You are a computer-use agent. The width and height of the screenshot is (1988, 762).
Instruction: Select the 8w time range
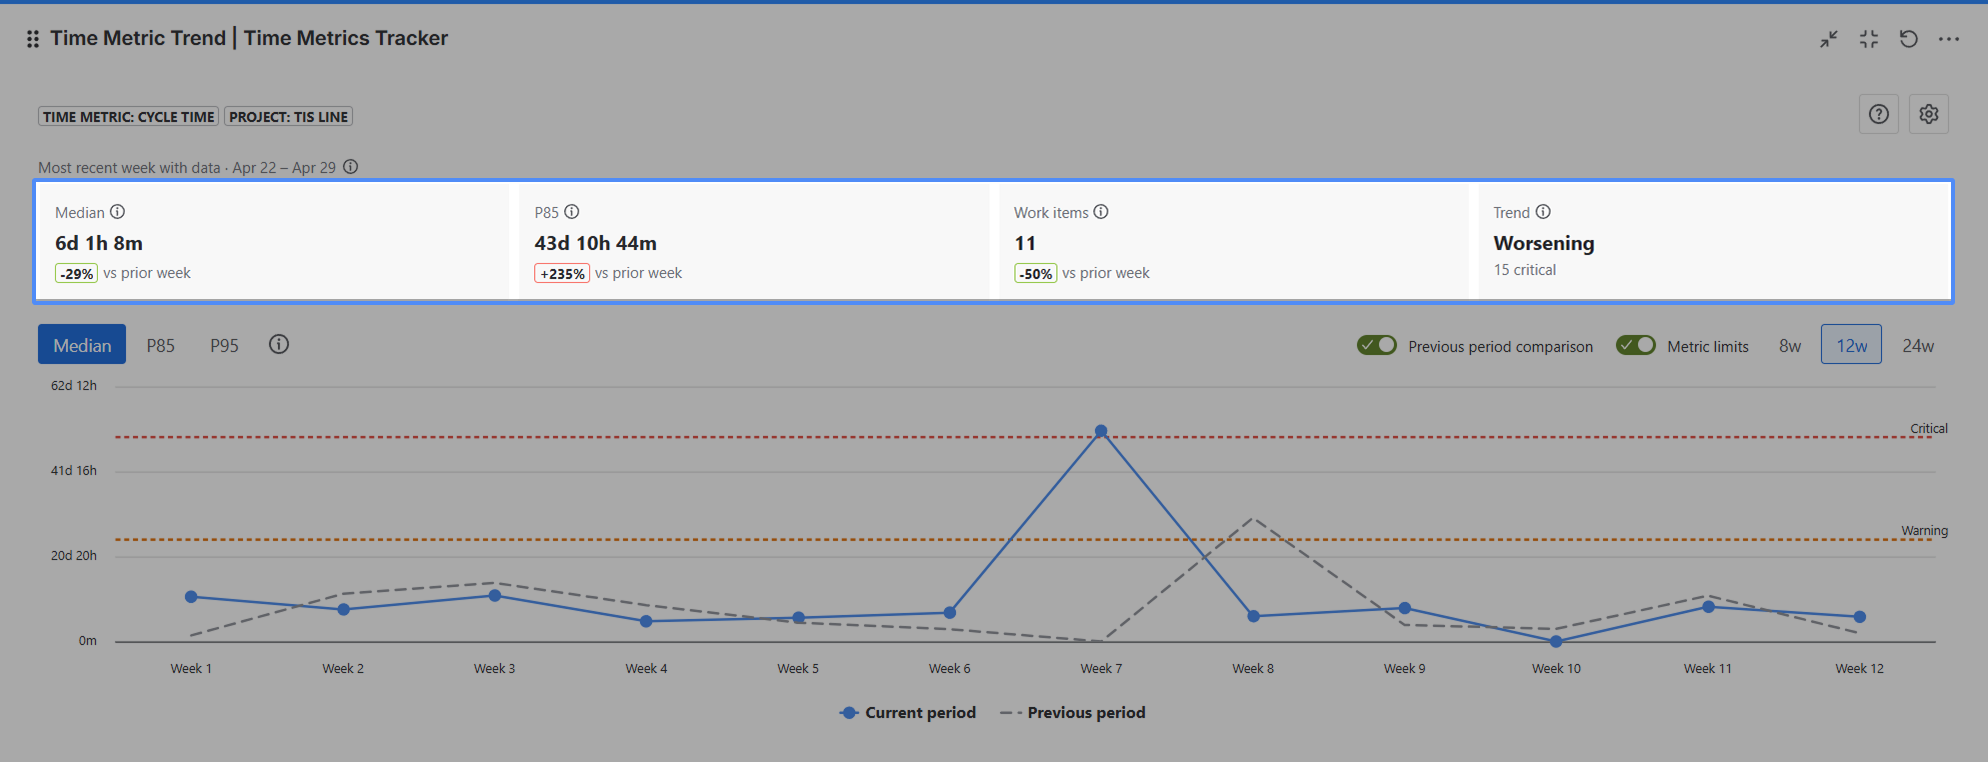tap(1789, 345)
